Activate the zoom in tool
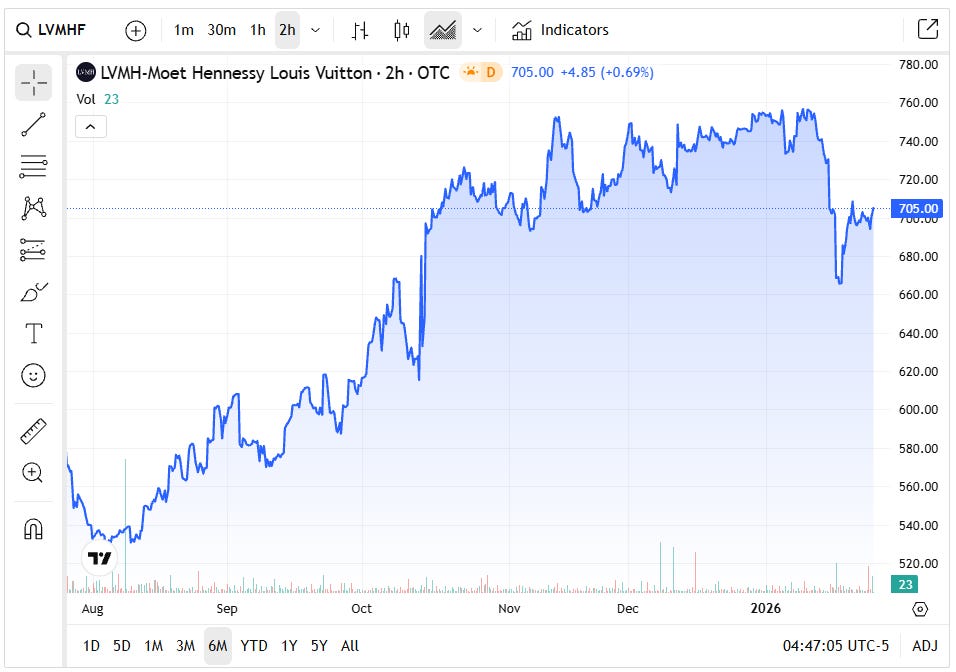The height and width of the screenshot is (672, 956). click(34, 473)
